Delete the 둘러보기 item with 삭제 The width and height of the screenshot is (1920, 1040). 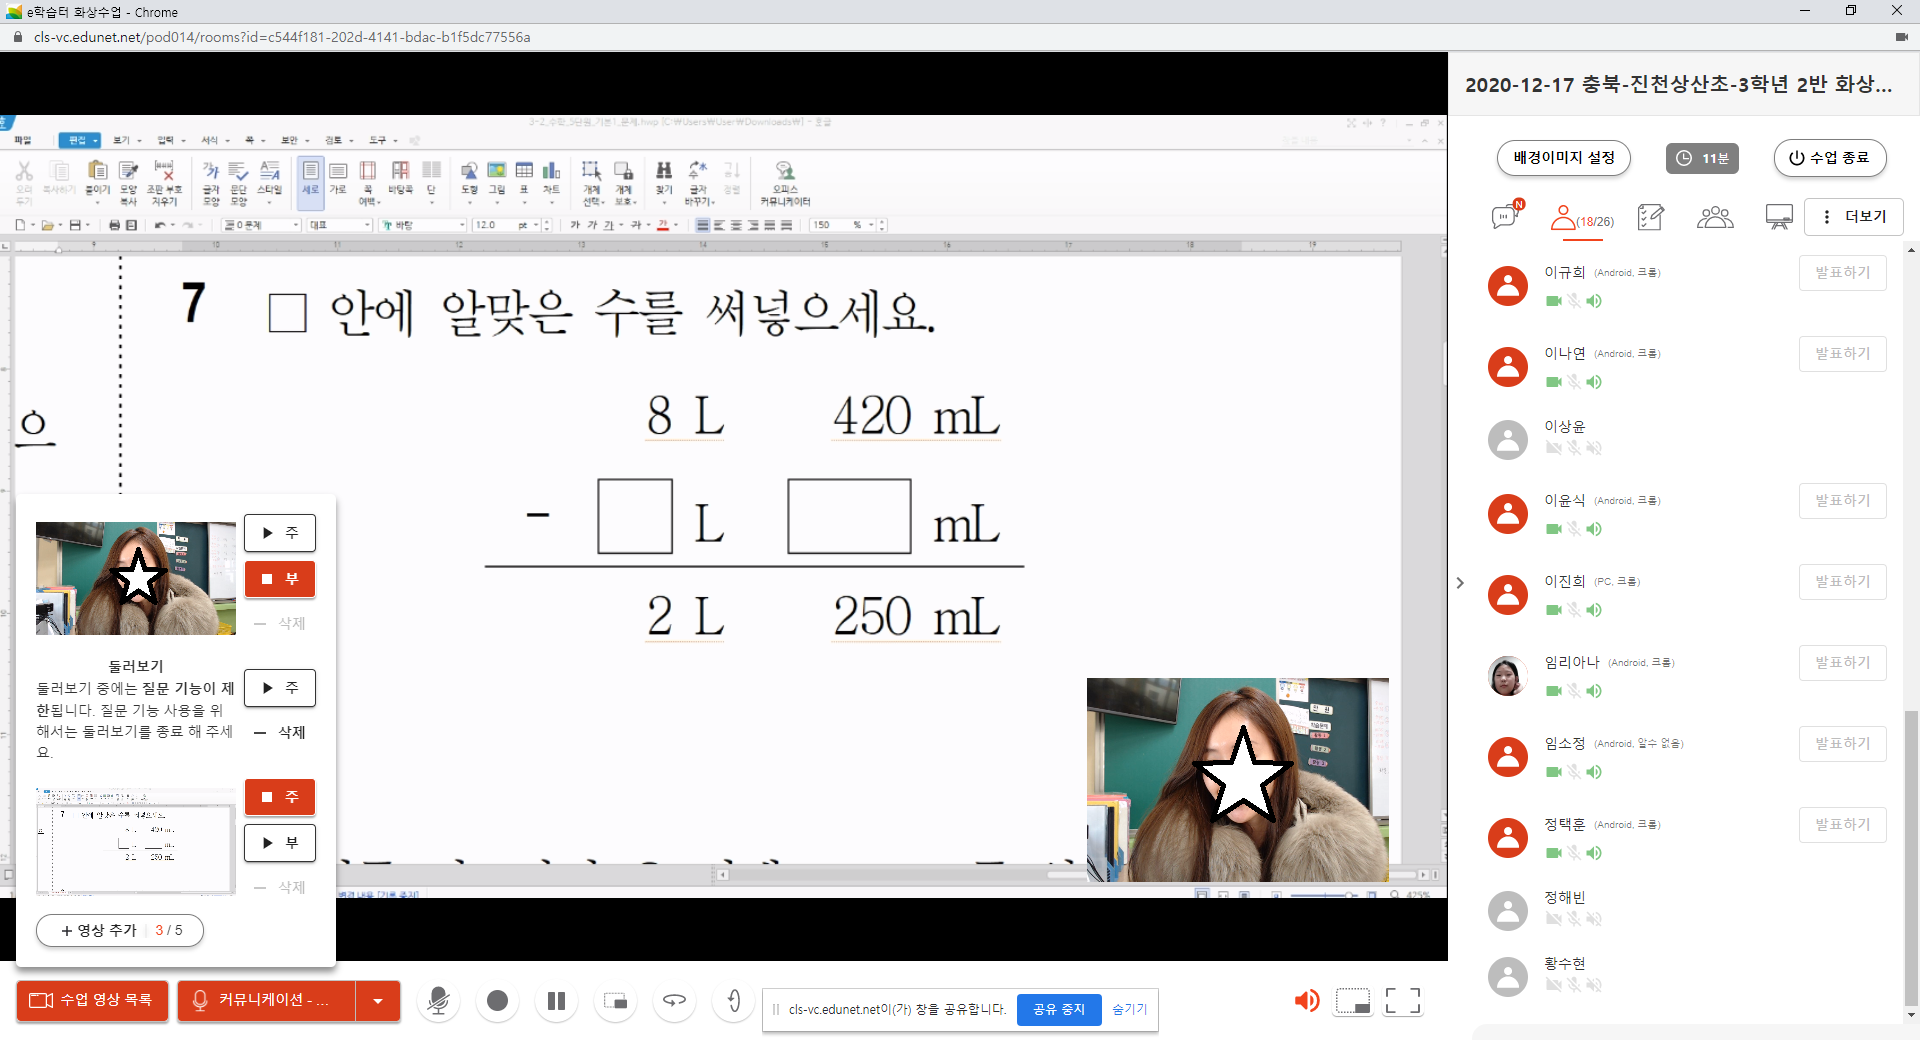click(x=280, y=732)
